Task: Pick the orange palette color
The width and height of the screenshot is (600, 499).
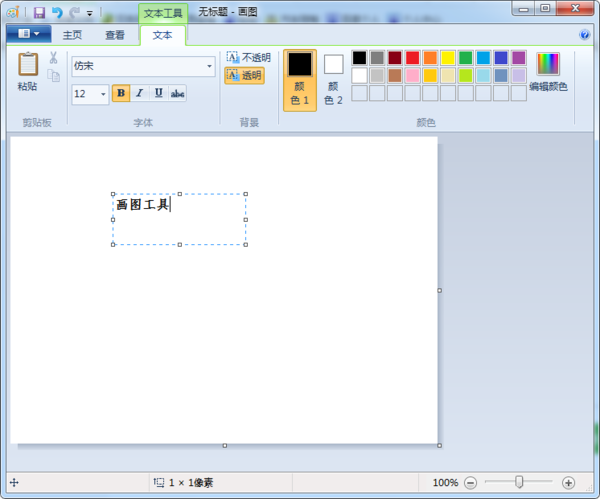Action: [x=430, y=58]
